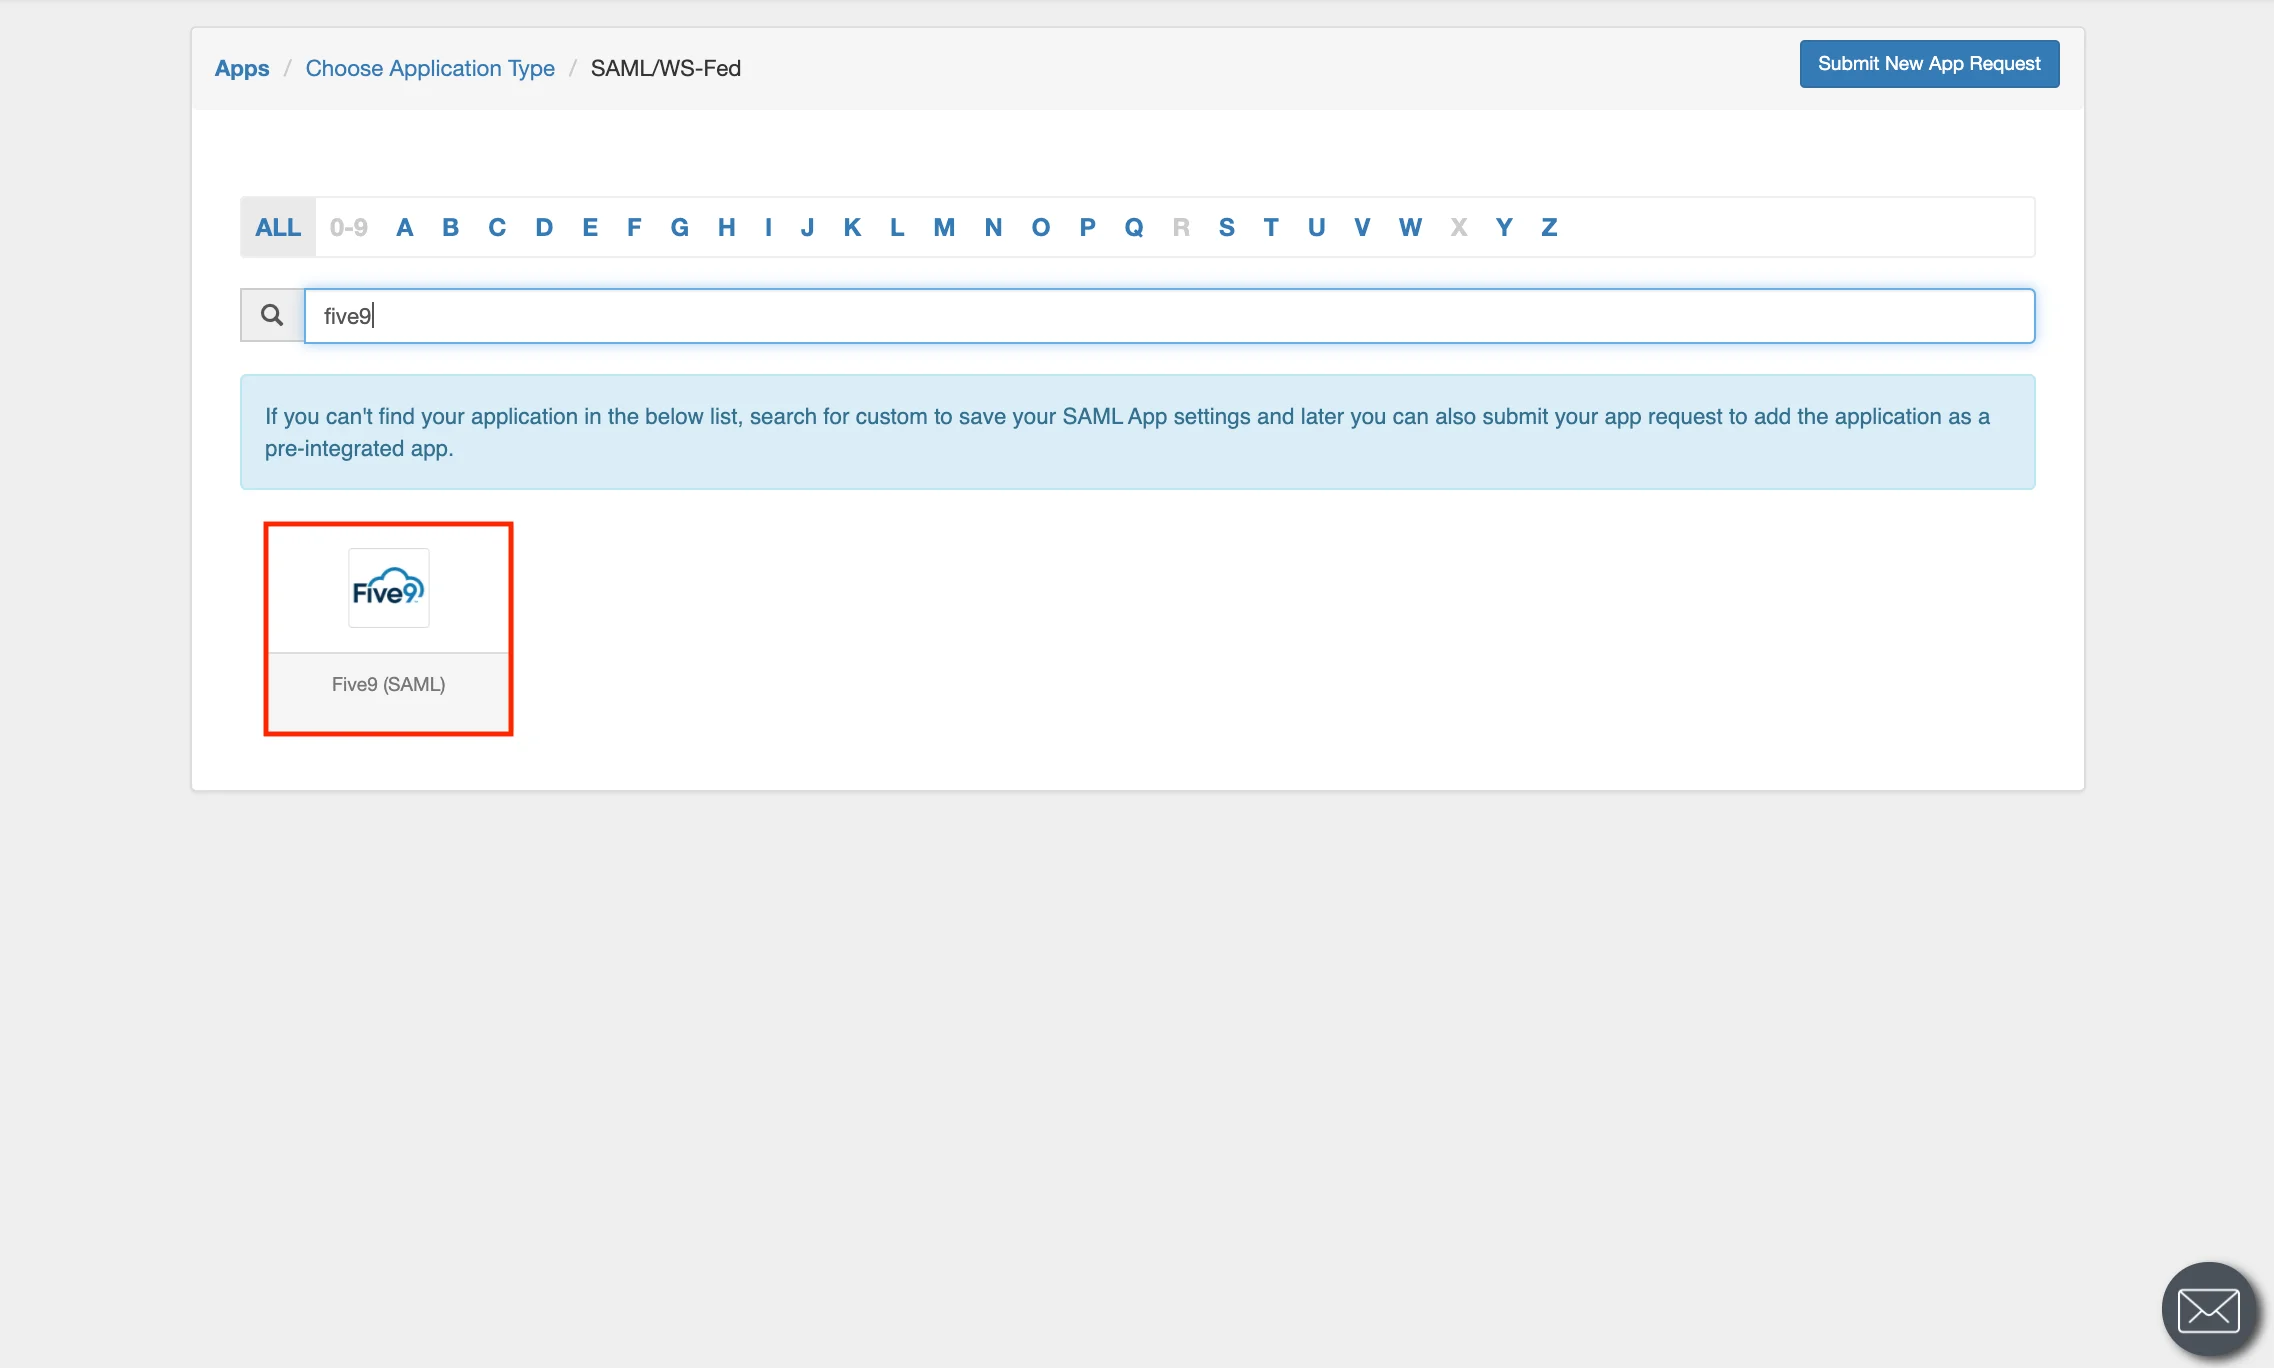The image size is (2274, 1368).
Task: Click the Submit New App Request button
Action: click(1930, 63)
